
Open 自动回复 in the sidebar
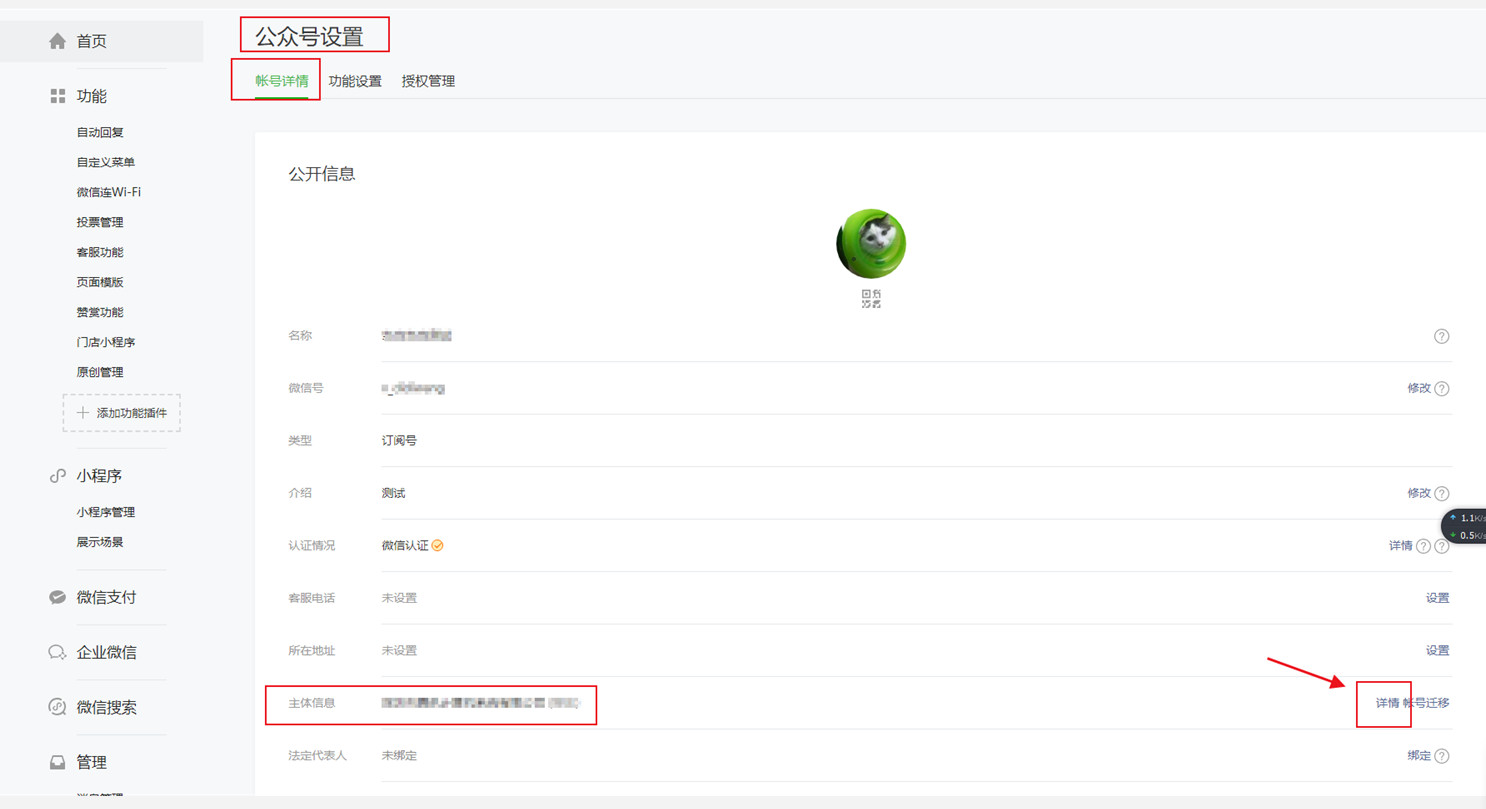coord(100,132)
